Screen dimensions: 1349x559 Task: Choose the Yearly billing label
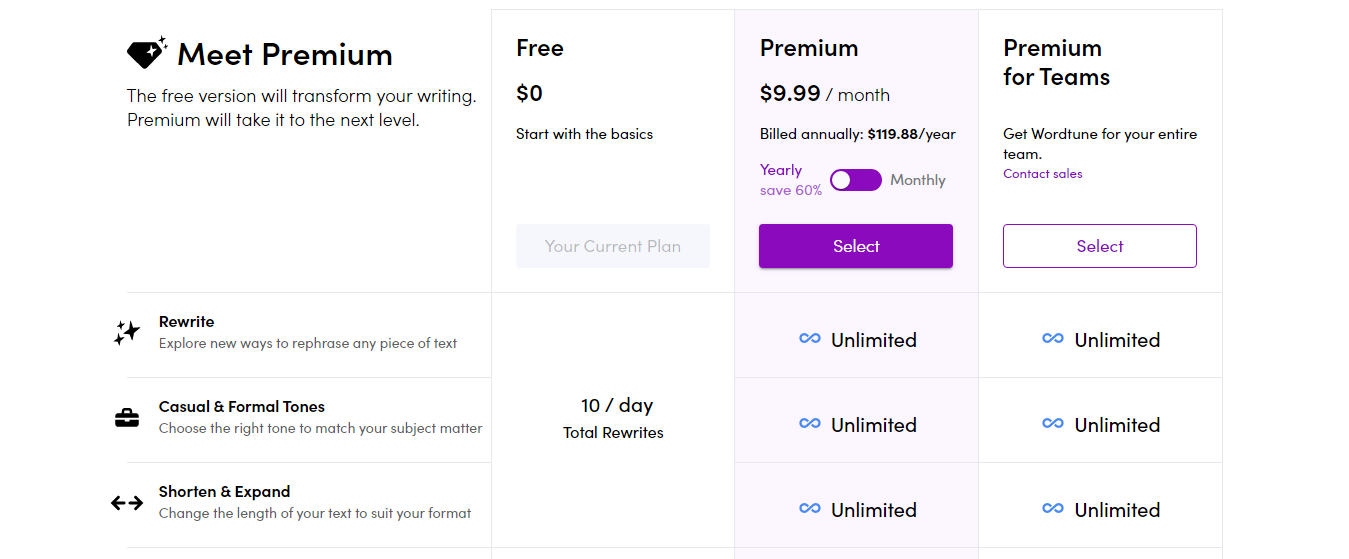click(x=781, y=170)
